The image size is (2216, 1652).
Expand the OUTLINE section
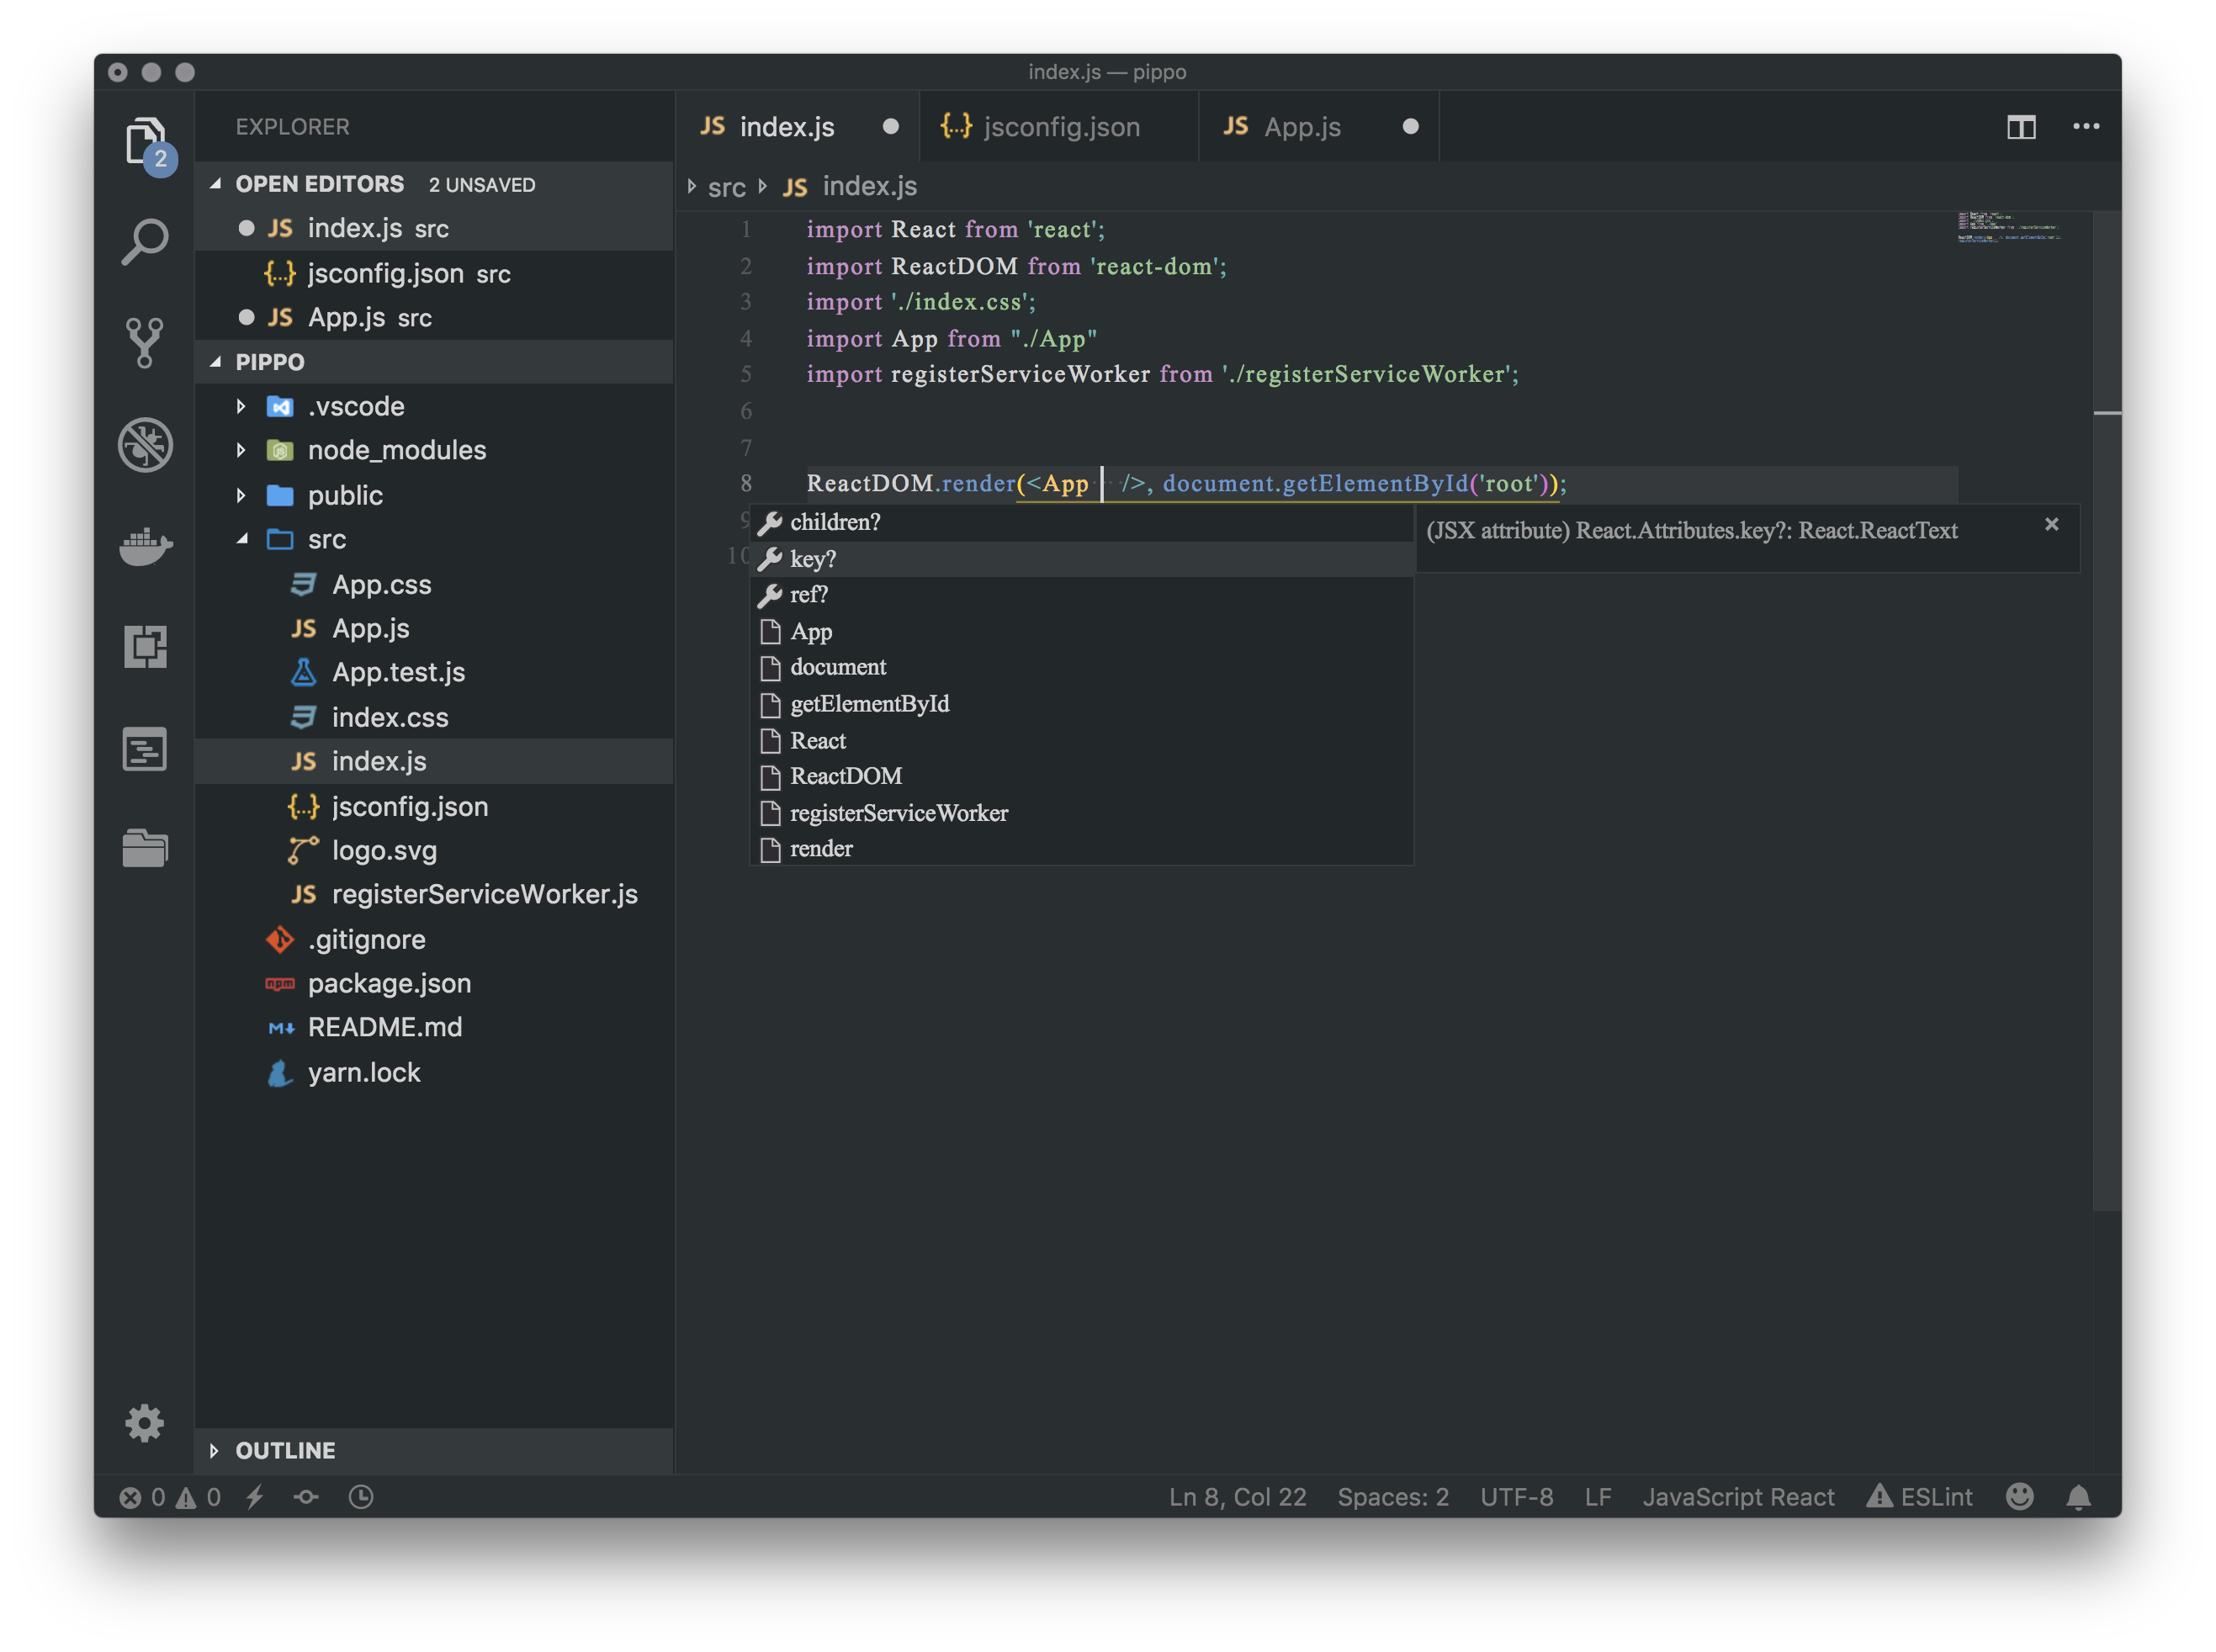tap(284, 1450)
